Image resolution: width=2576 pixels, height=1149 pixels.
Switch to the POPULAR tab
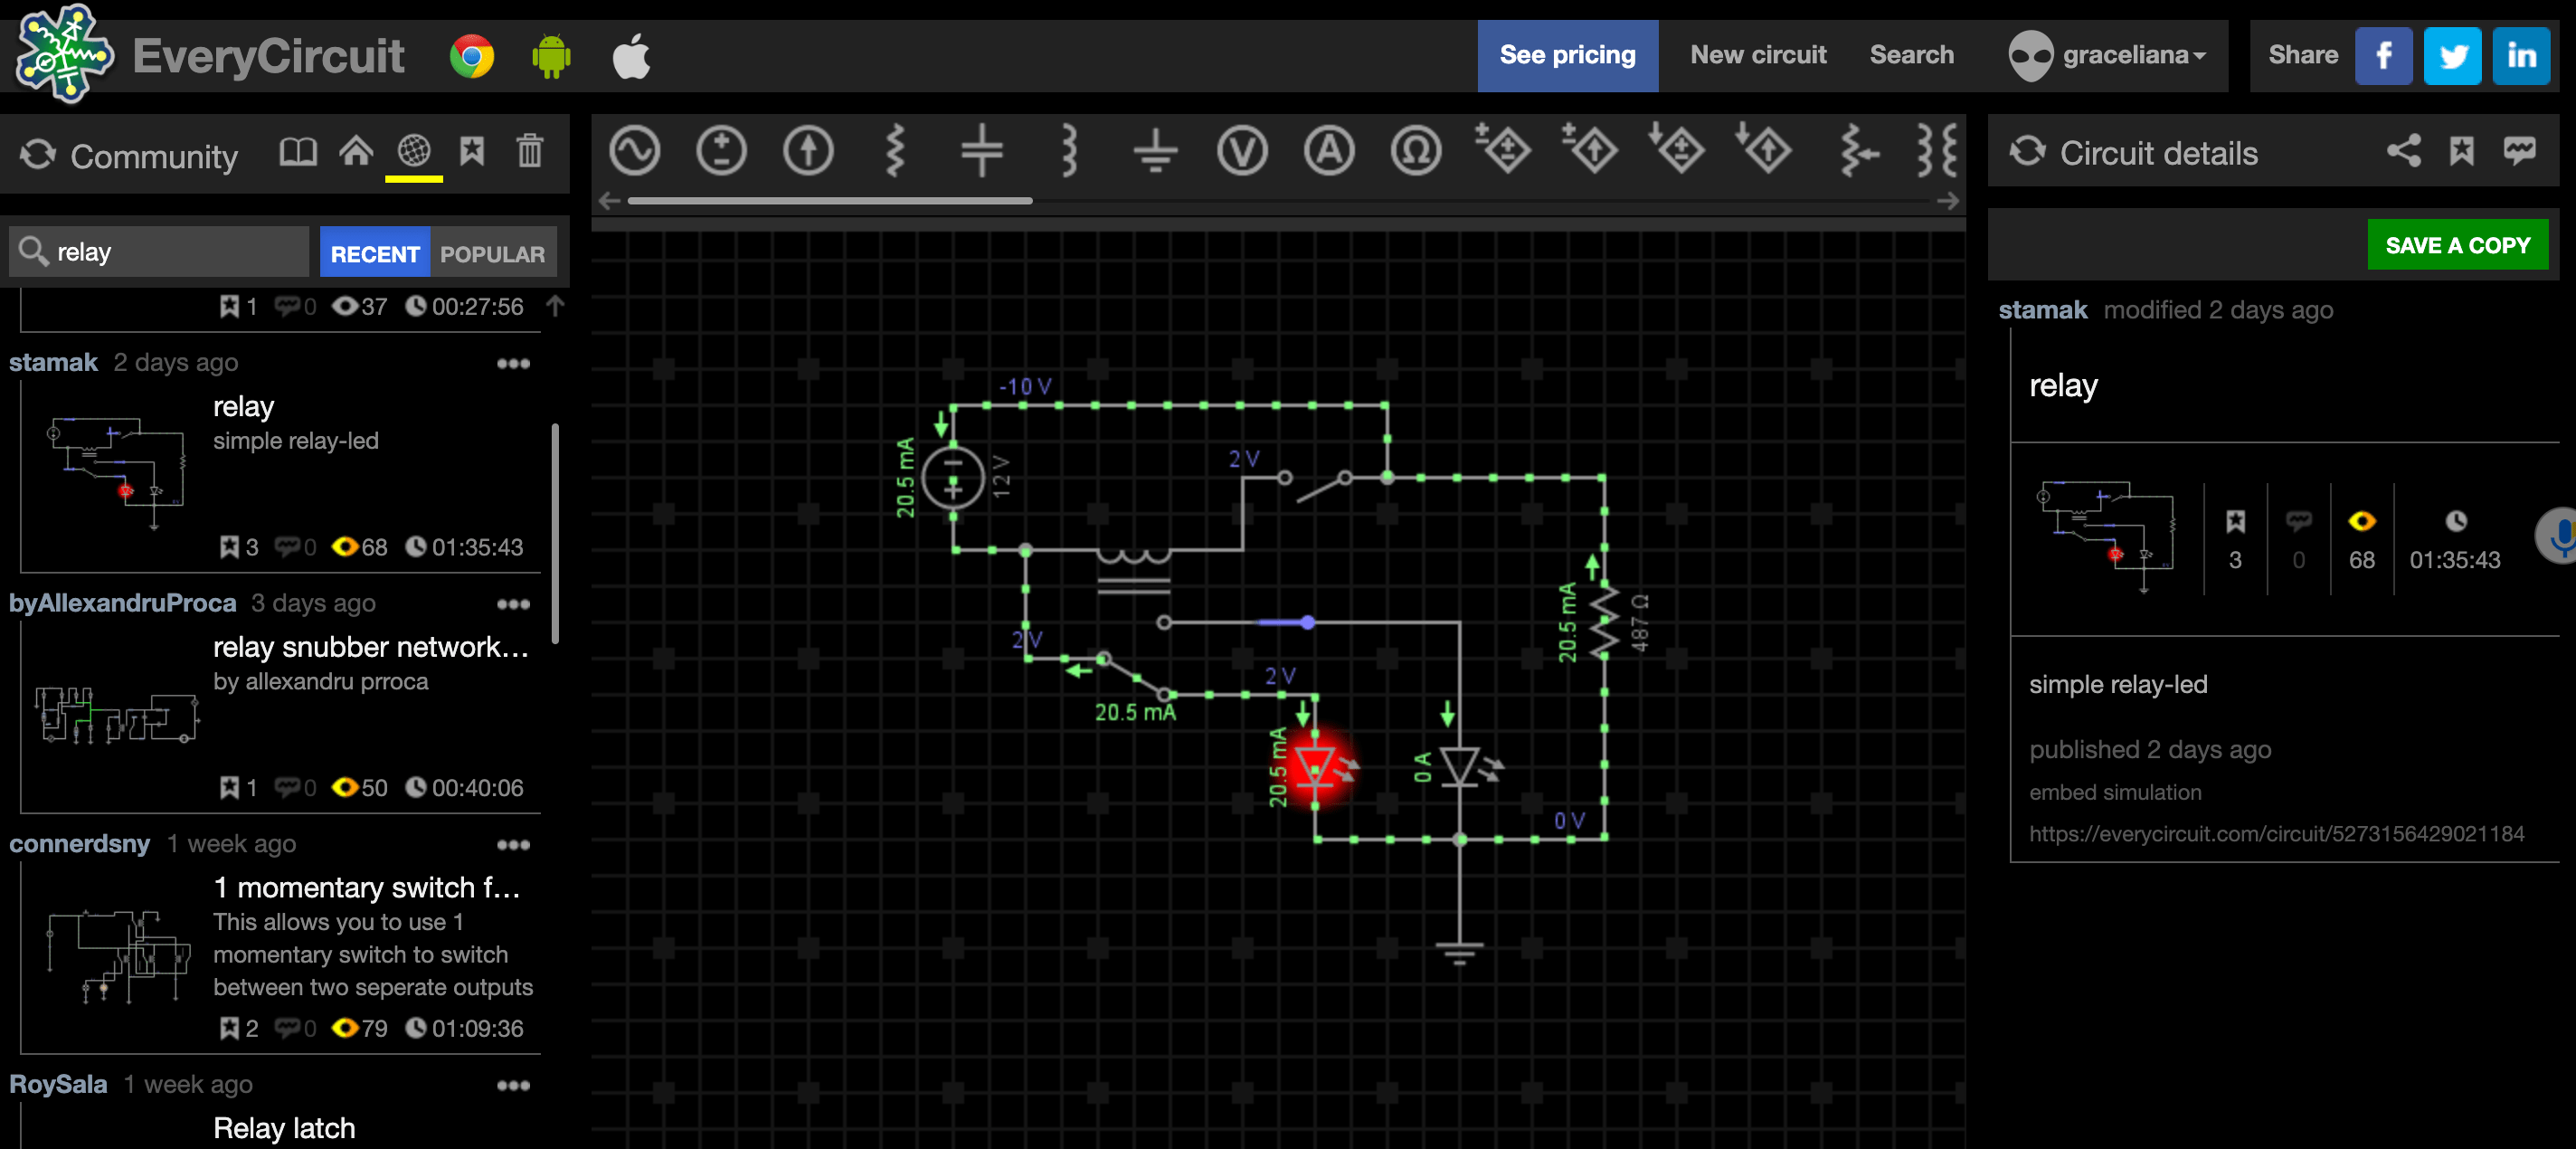click(492, 254)
